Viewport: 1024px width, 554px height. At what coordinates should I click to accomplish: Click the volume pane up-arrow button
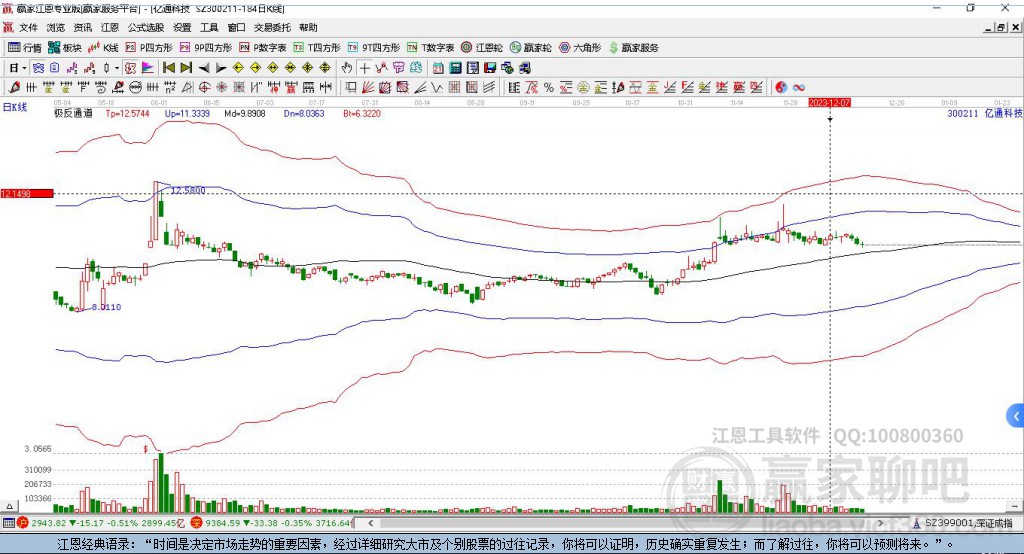pyautogui.click(x=9, y=506)
